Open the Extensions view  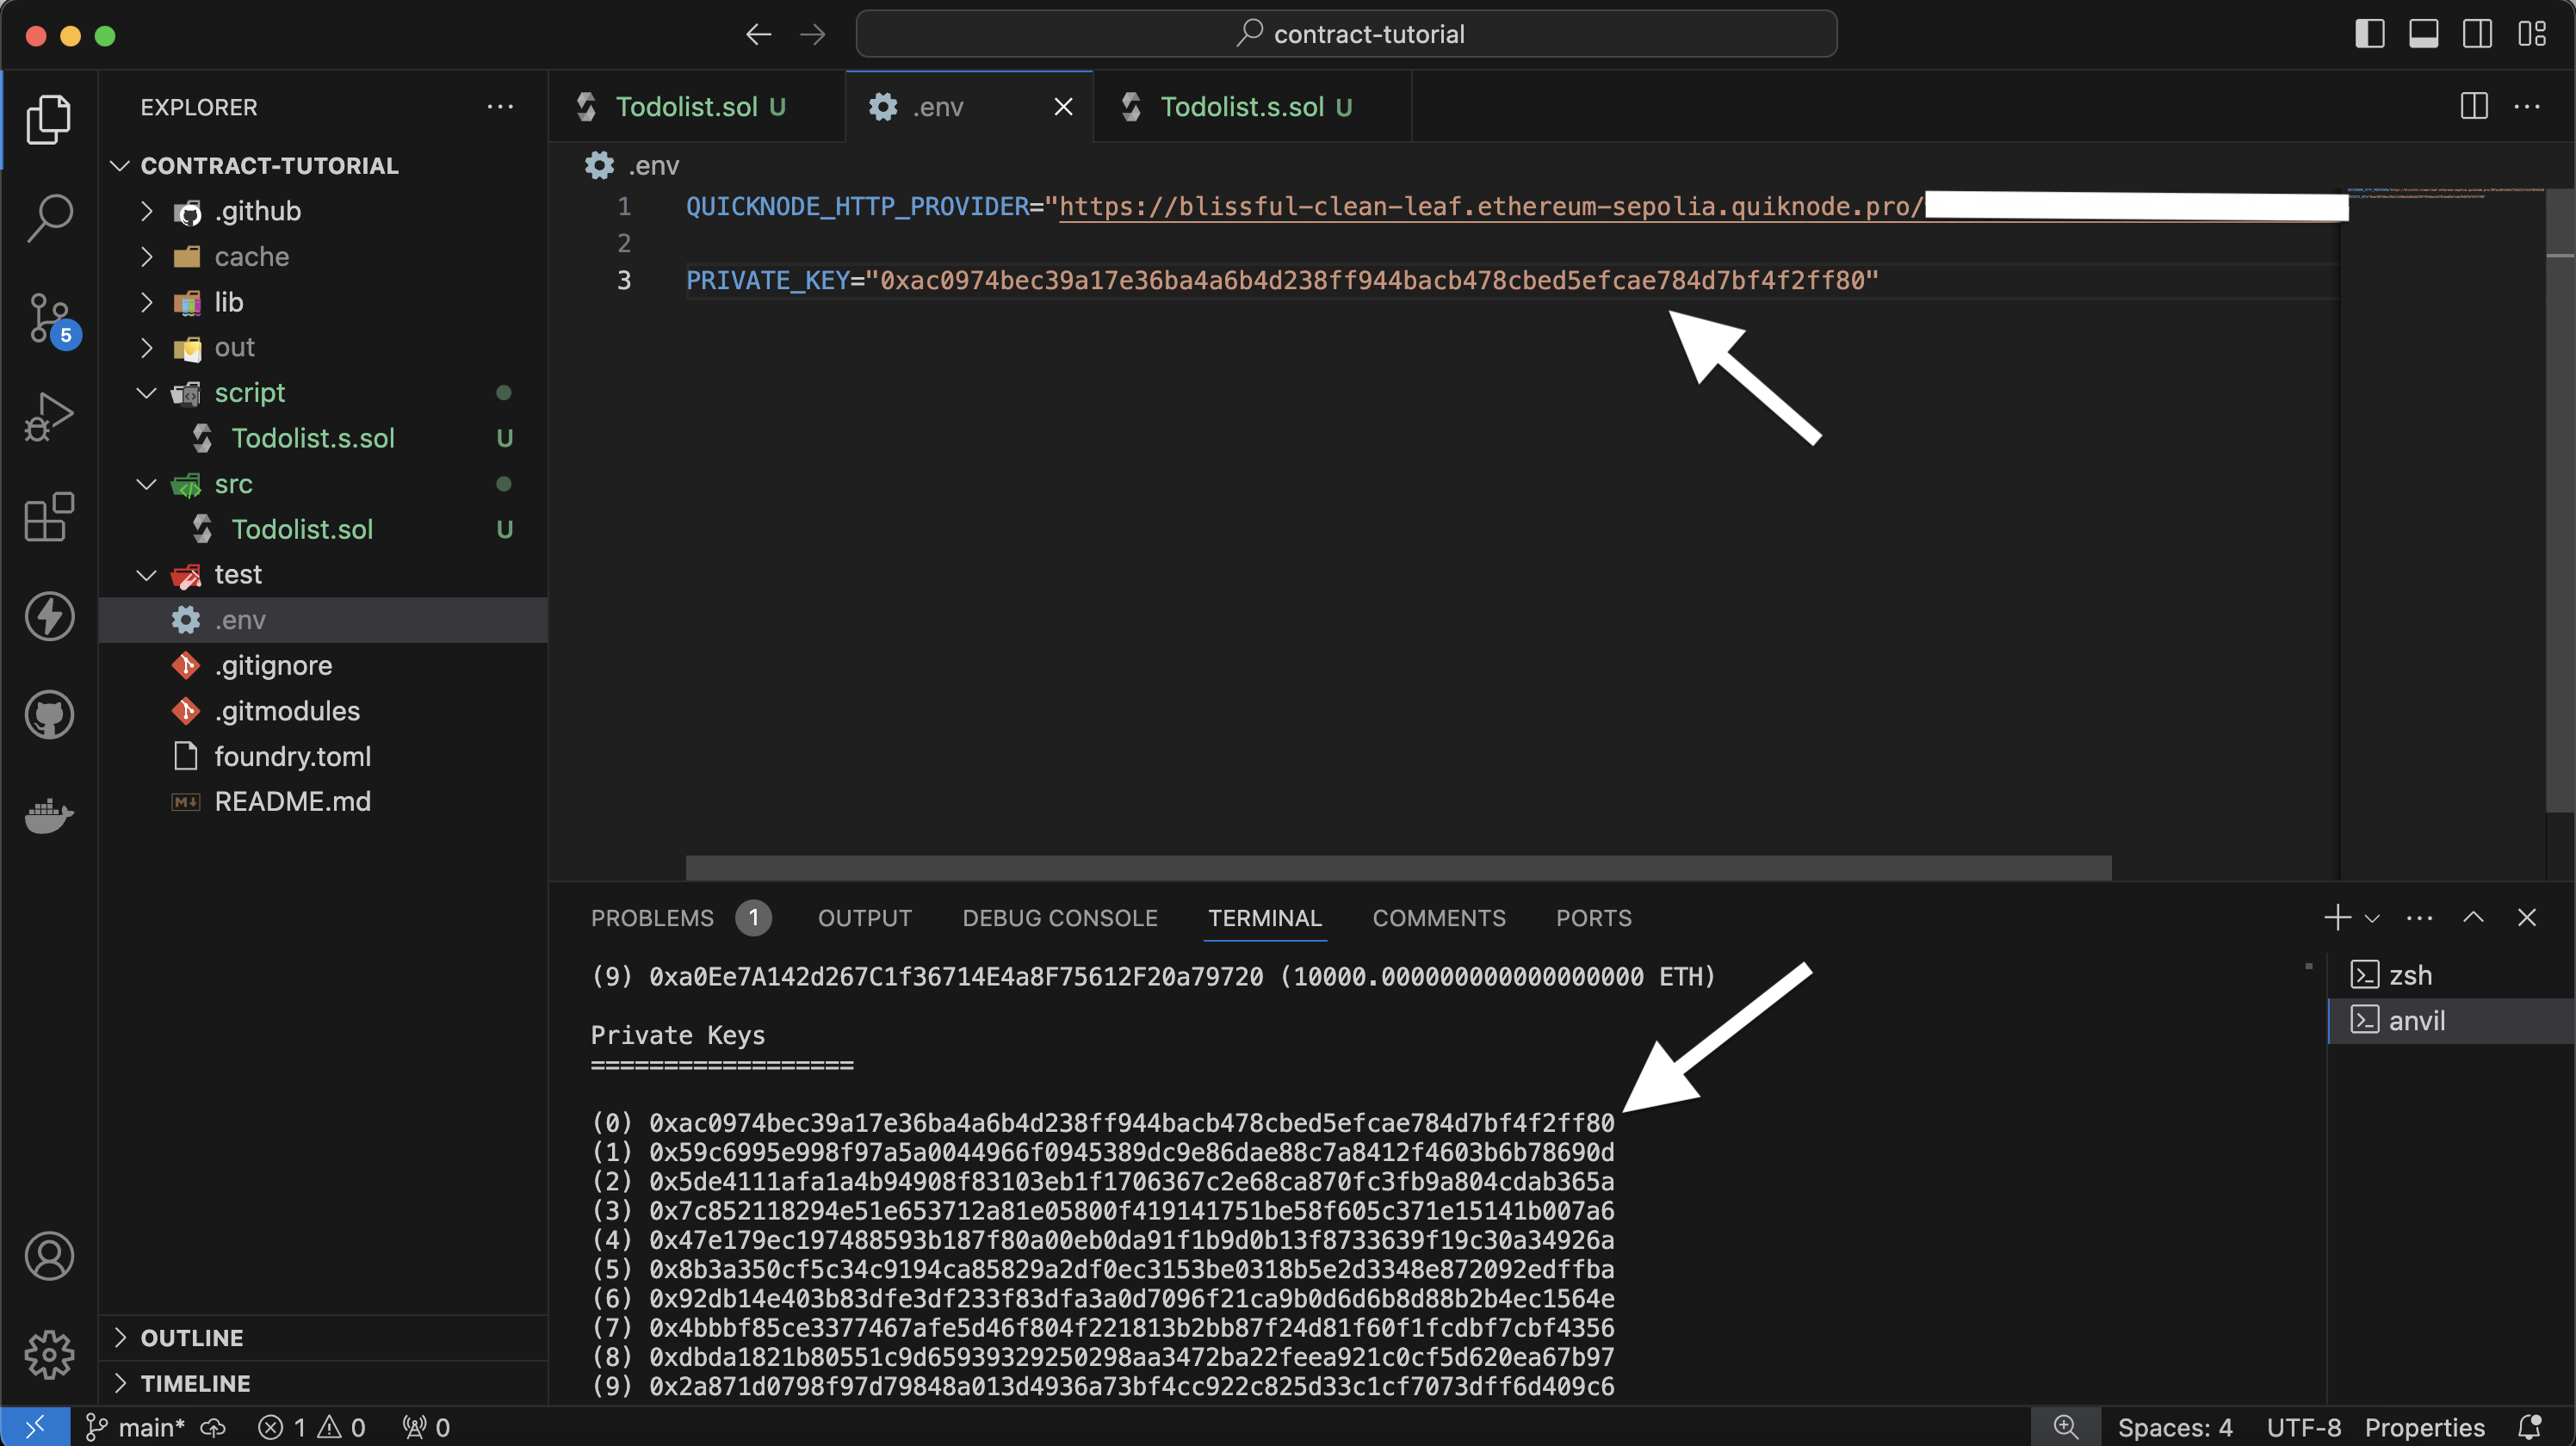click(49, 516)
